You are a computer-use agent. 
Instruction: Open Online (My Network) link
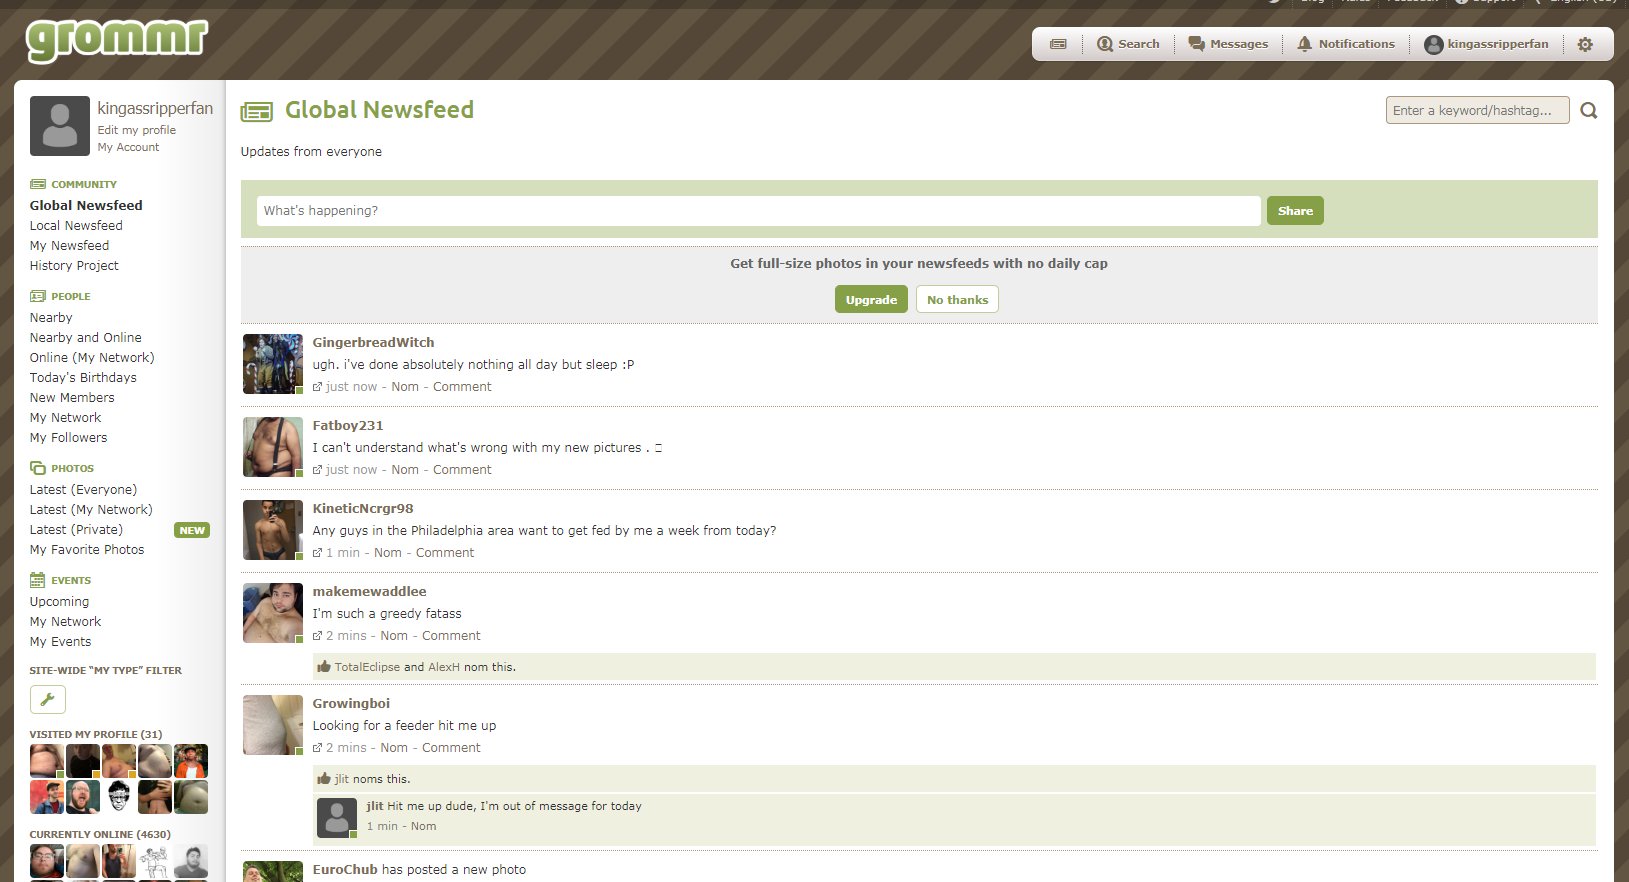[x=92, y=358]
